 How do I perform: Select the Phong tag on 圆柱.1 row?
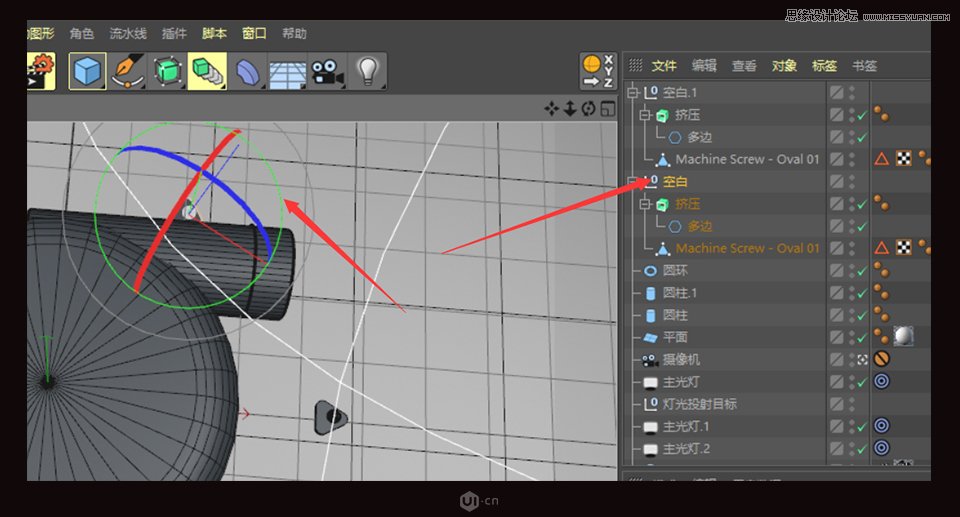click(x=881, y=292)
